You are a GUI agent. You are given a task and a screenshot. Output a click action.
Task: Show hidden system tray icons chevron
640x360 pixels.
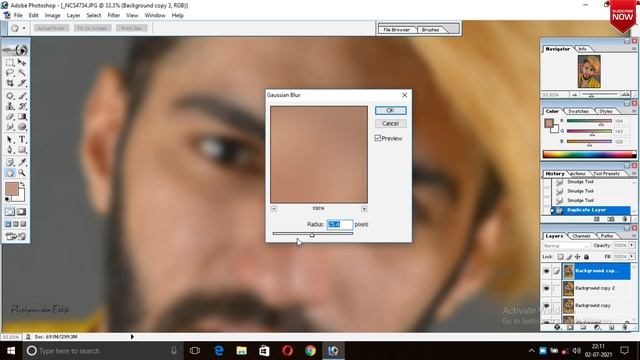[x=531, y=351]
